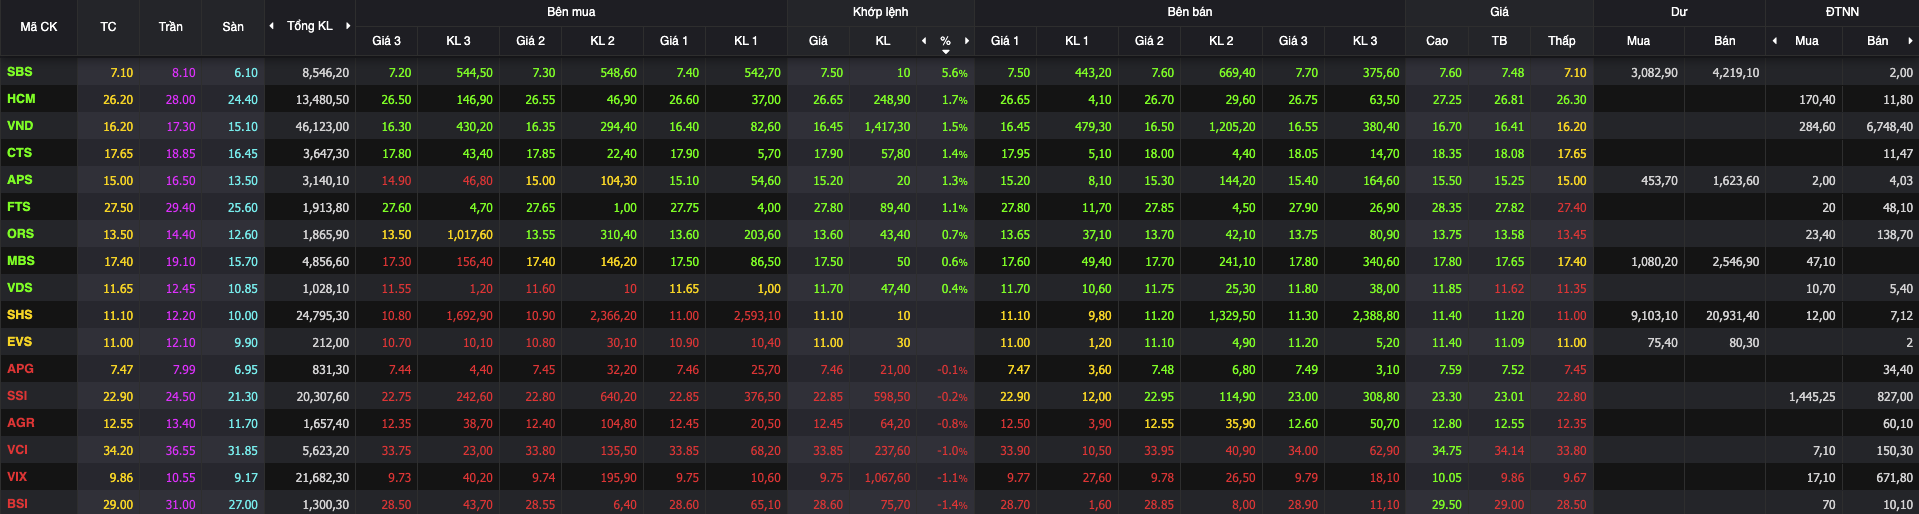The height and width of the screenshot is (514, 1919).
Task: Click the Thấp column header
Action: (1562, 41)
